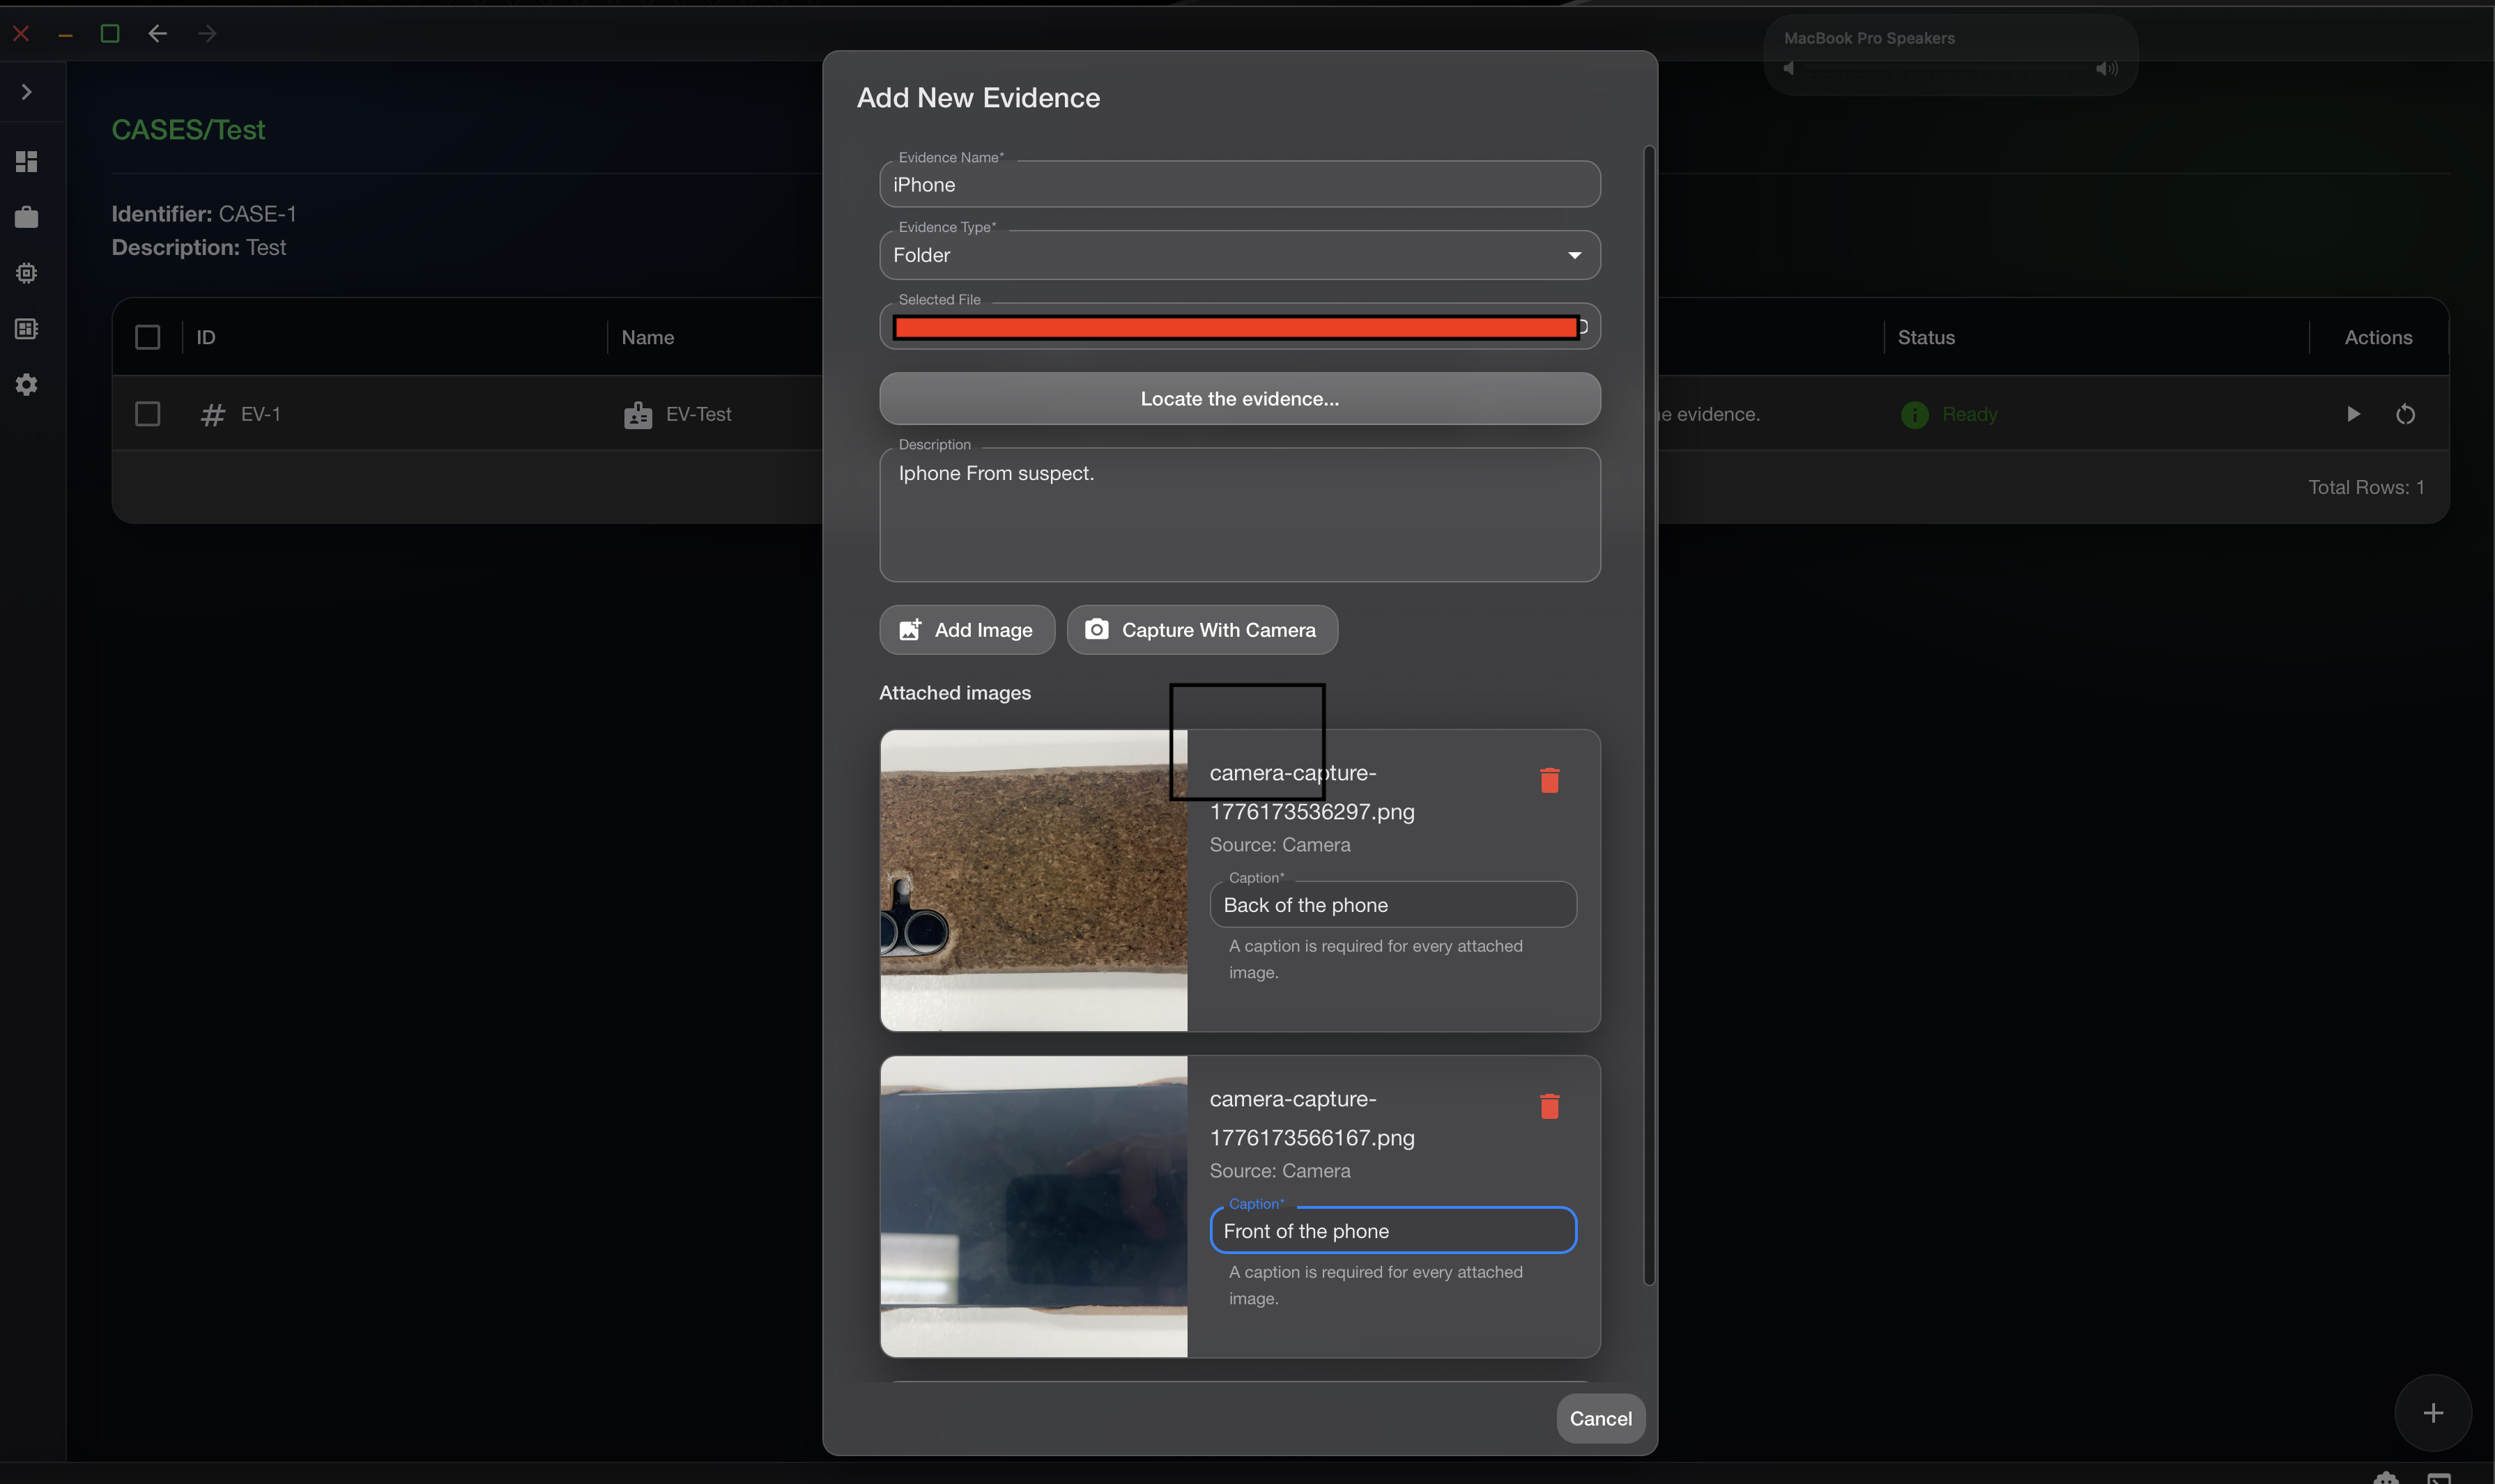Click the Status column header
2495x1484 pixels.
[1925, 338]
